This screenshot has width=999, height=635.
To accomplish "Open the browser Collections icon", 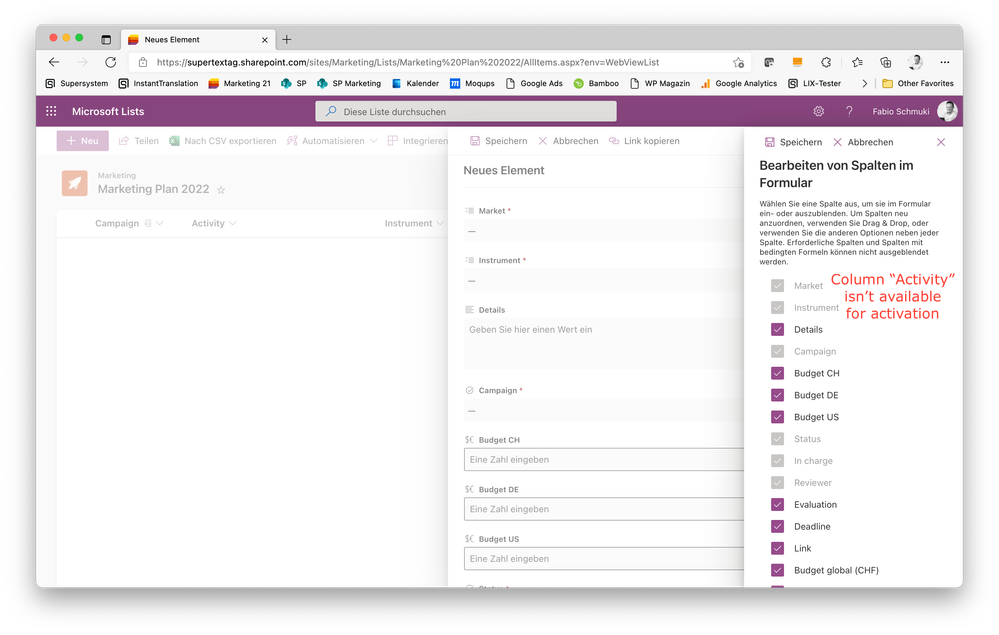I will 886,62.
